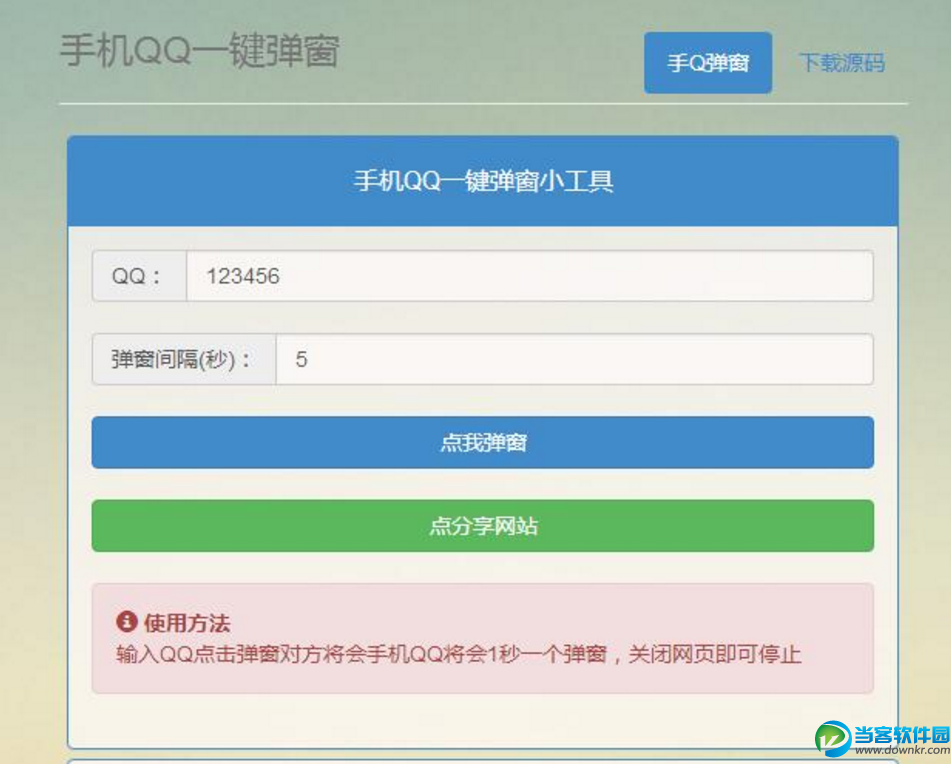Click the instruction text starting 输入QQ点击弹窗
This screenshot has height=764, width=951.
click(x=459, y=654)
